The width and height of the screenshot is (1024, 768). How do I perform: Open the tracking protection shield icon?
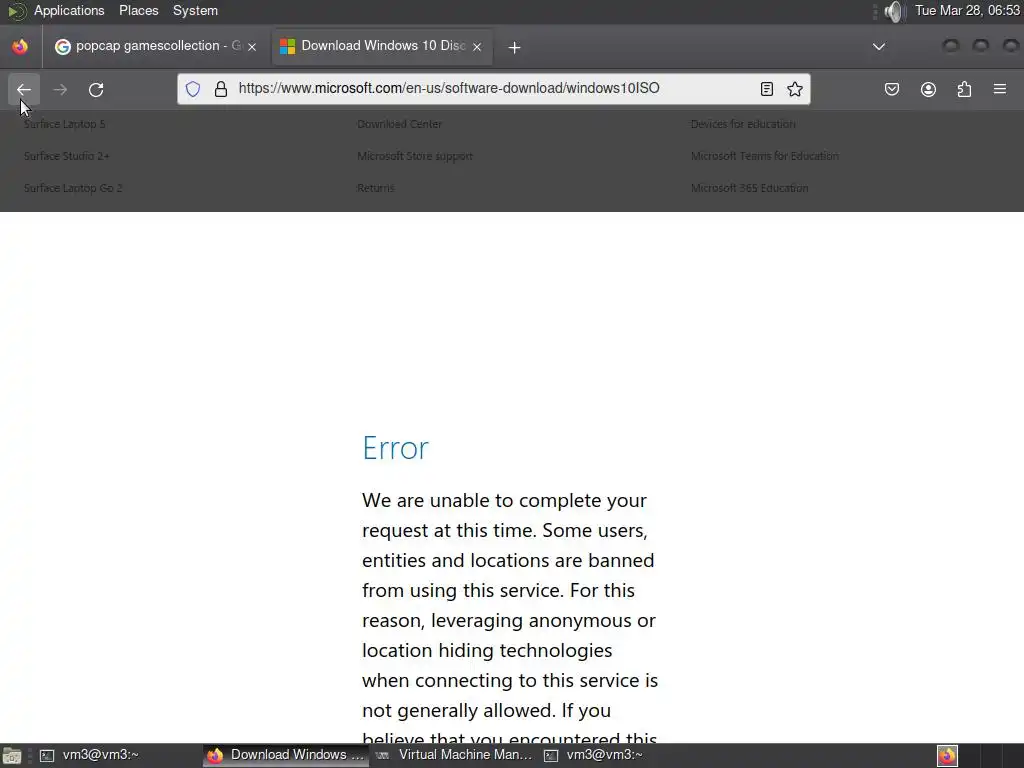coord(193,89)
